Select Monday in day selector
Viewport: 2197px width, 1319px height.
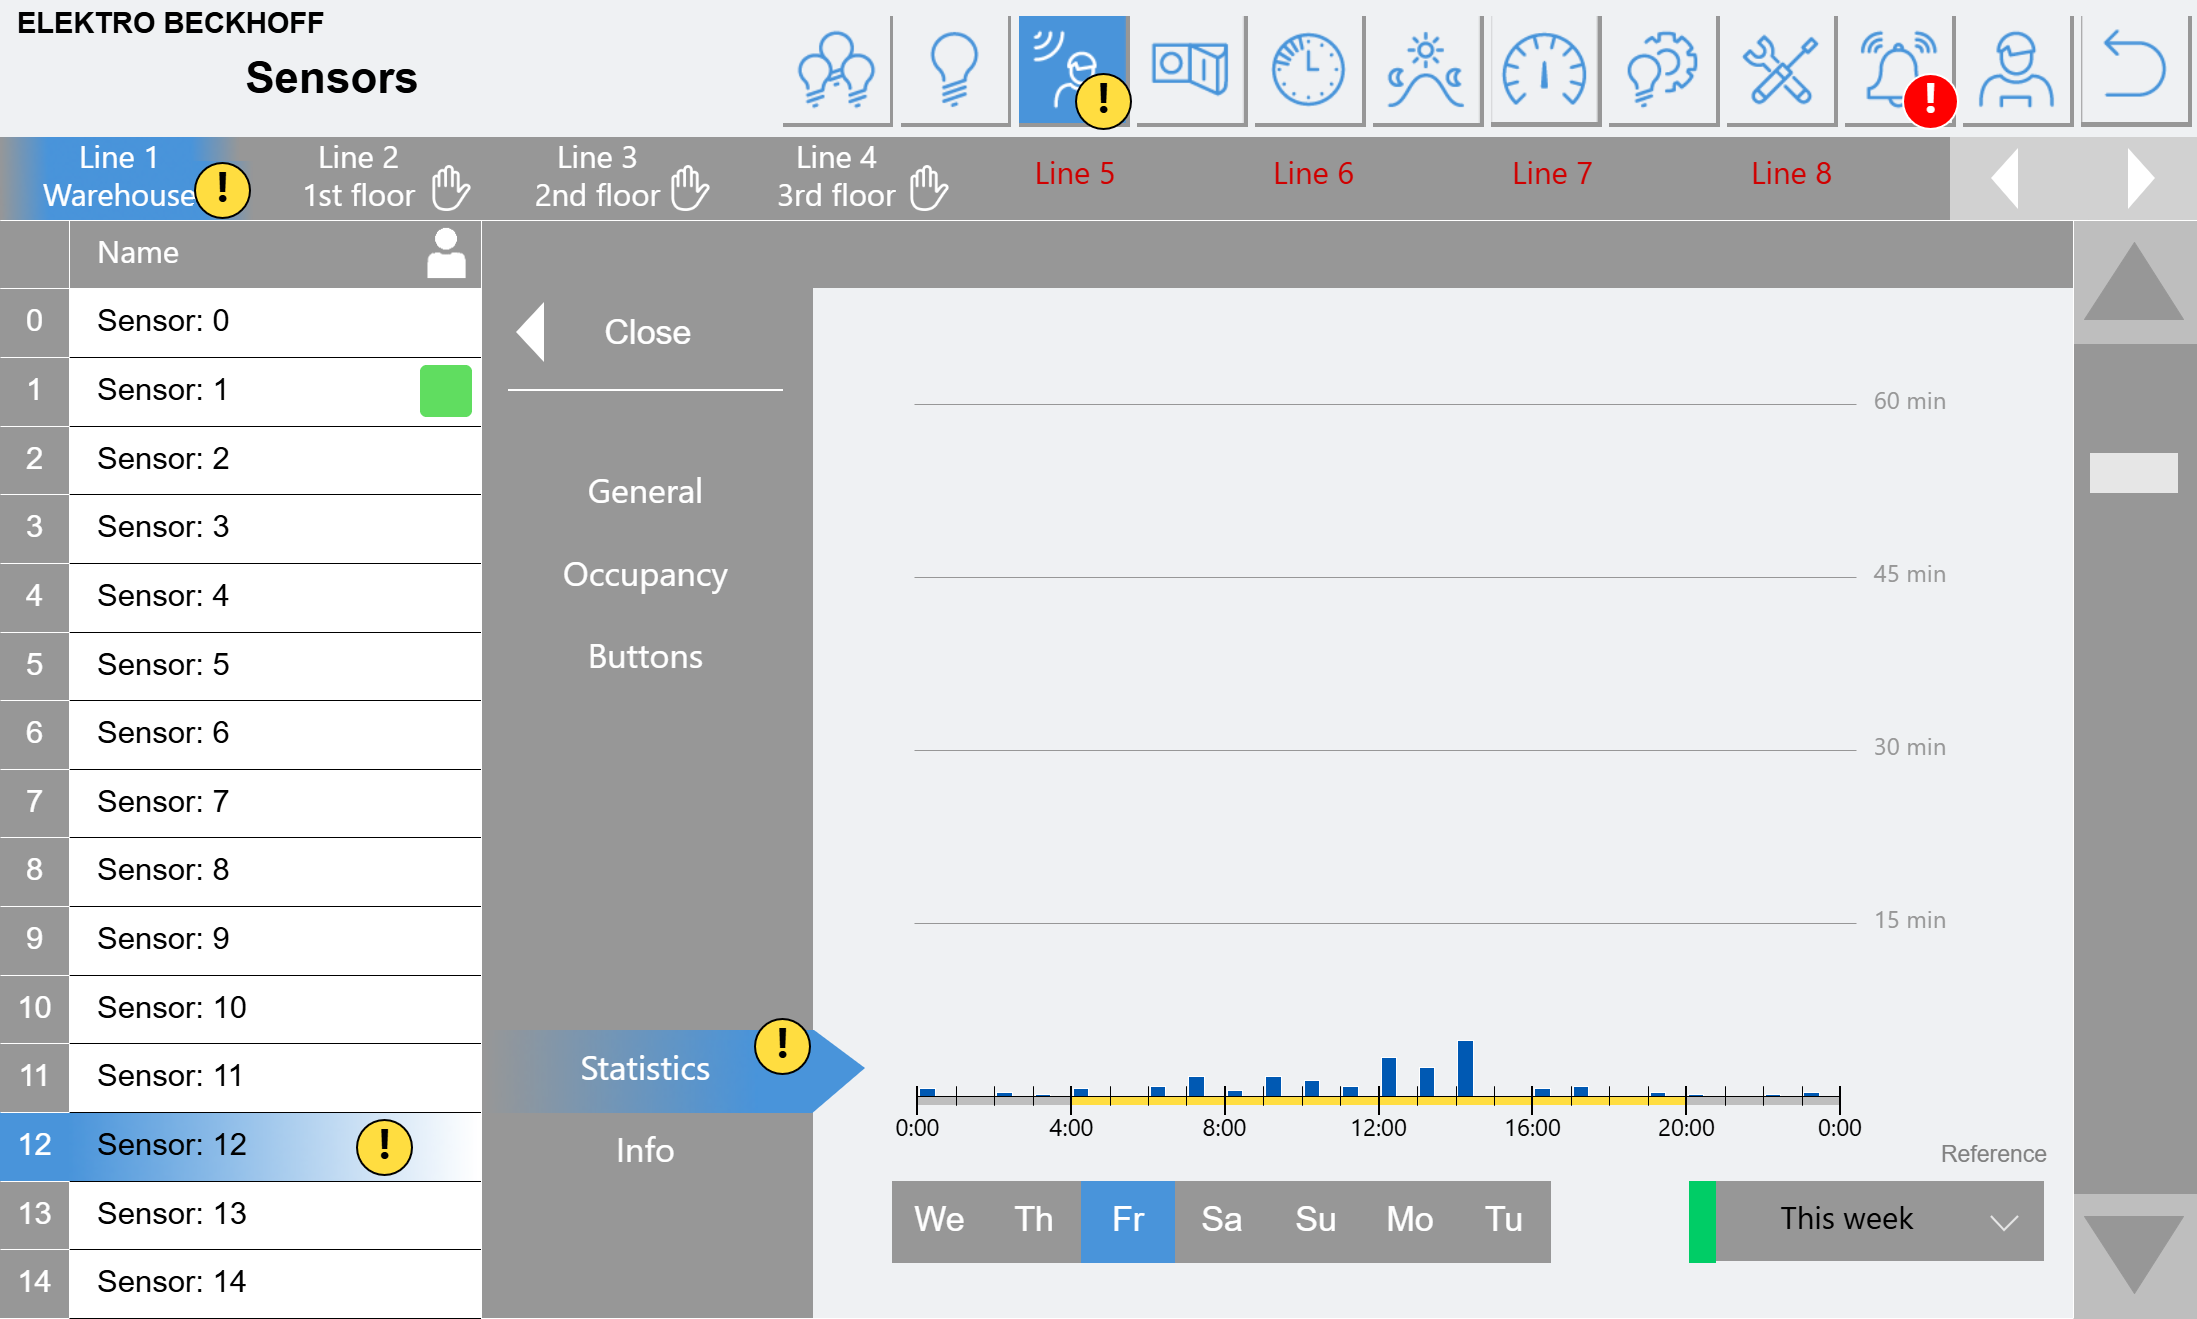pos(1410,1221)
